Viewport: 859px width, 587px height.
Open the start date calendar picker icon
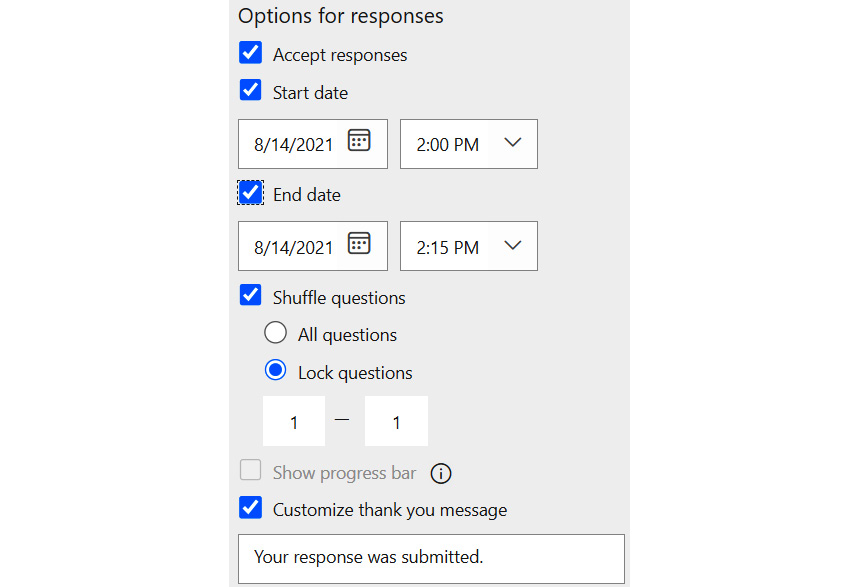tap(359, 140)
